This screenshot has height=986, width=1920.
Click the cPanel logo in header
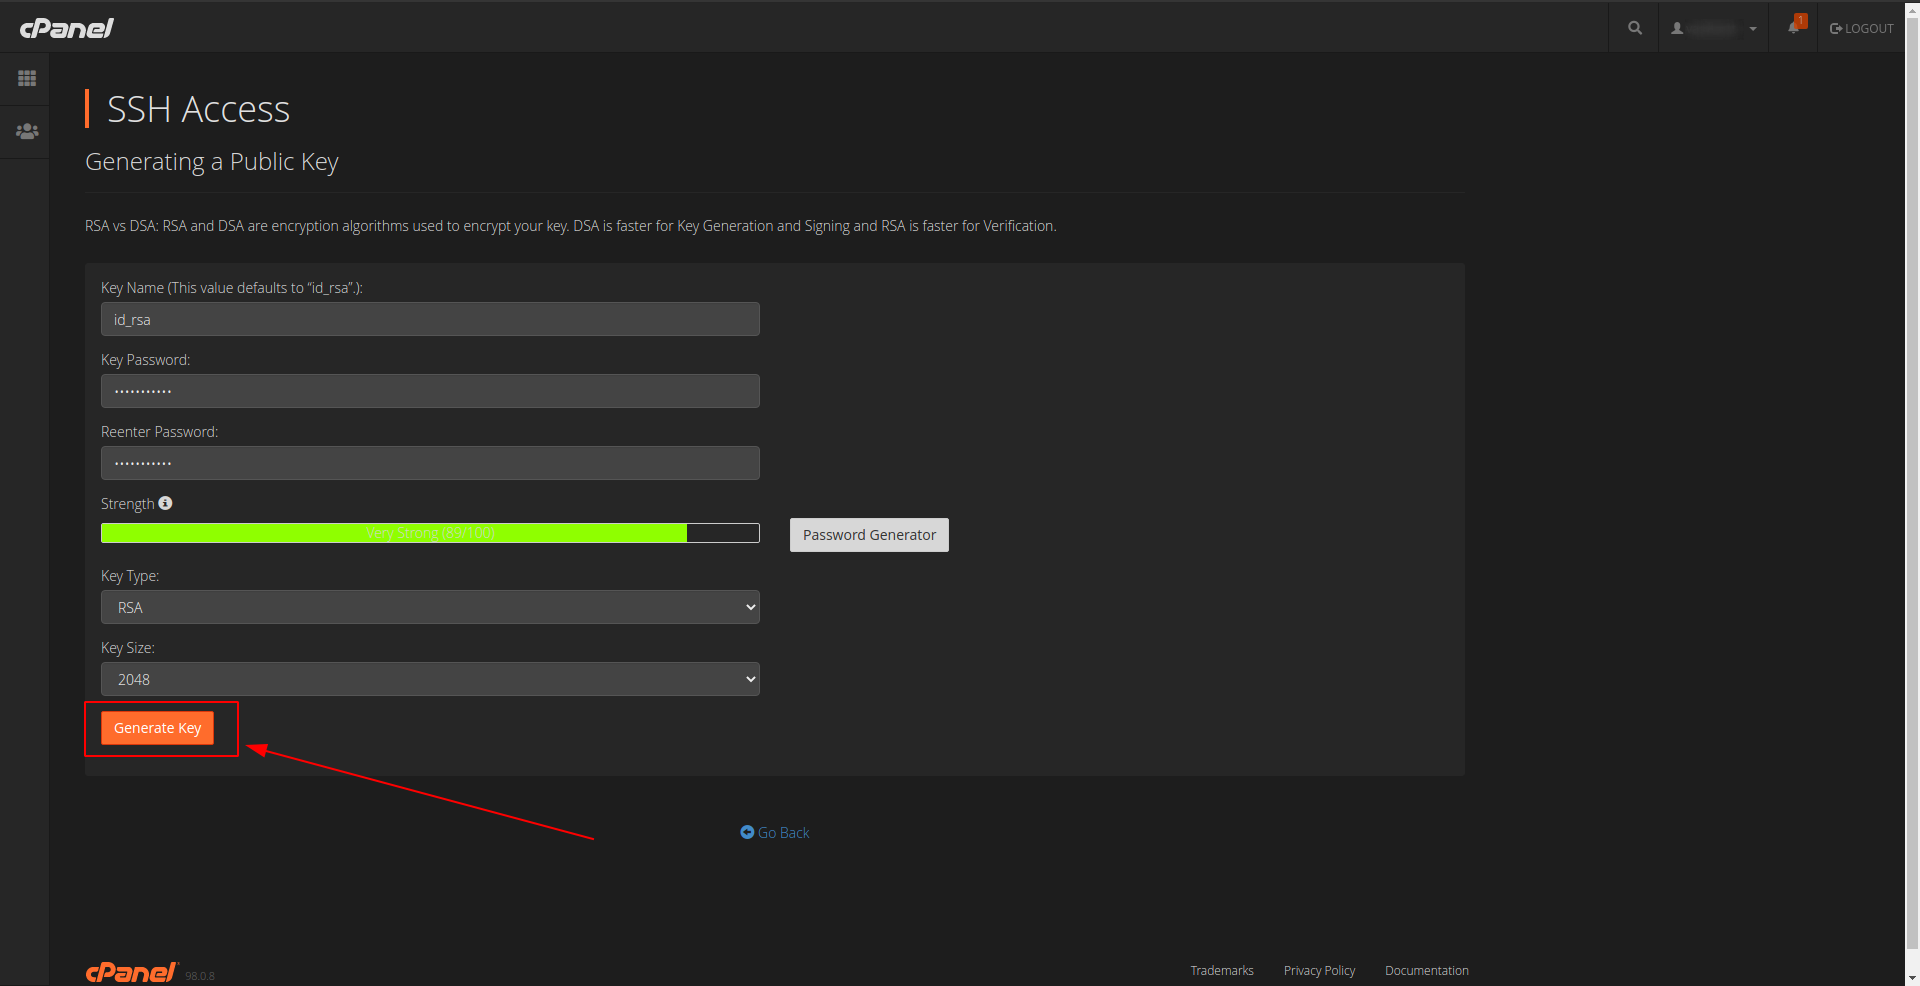coord(67,28)
